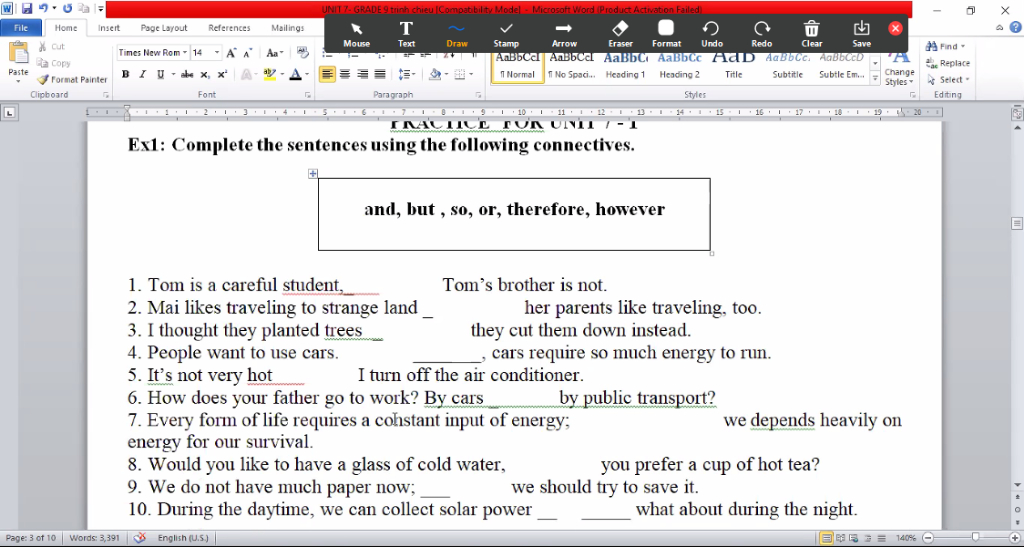Click Undo in the Quick Access Toolbar
Image resolution: width=1024 pixels, height=547 pixels.
43,8
